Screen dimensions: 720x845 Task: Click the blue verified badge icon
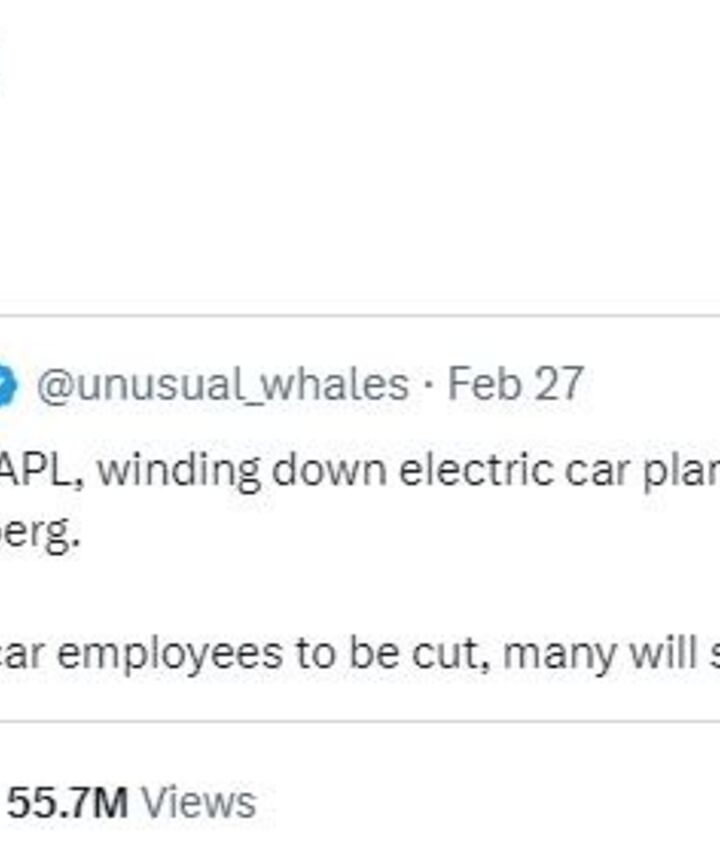point(7,385)
